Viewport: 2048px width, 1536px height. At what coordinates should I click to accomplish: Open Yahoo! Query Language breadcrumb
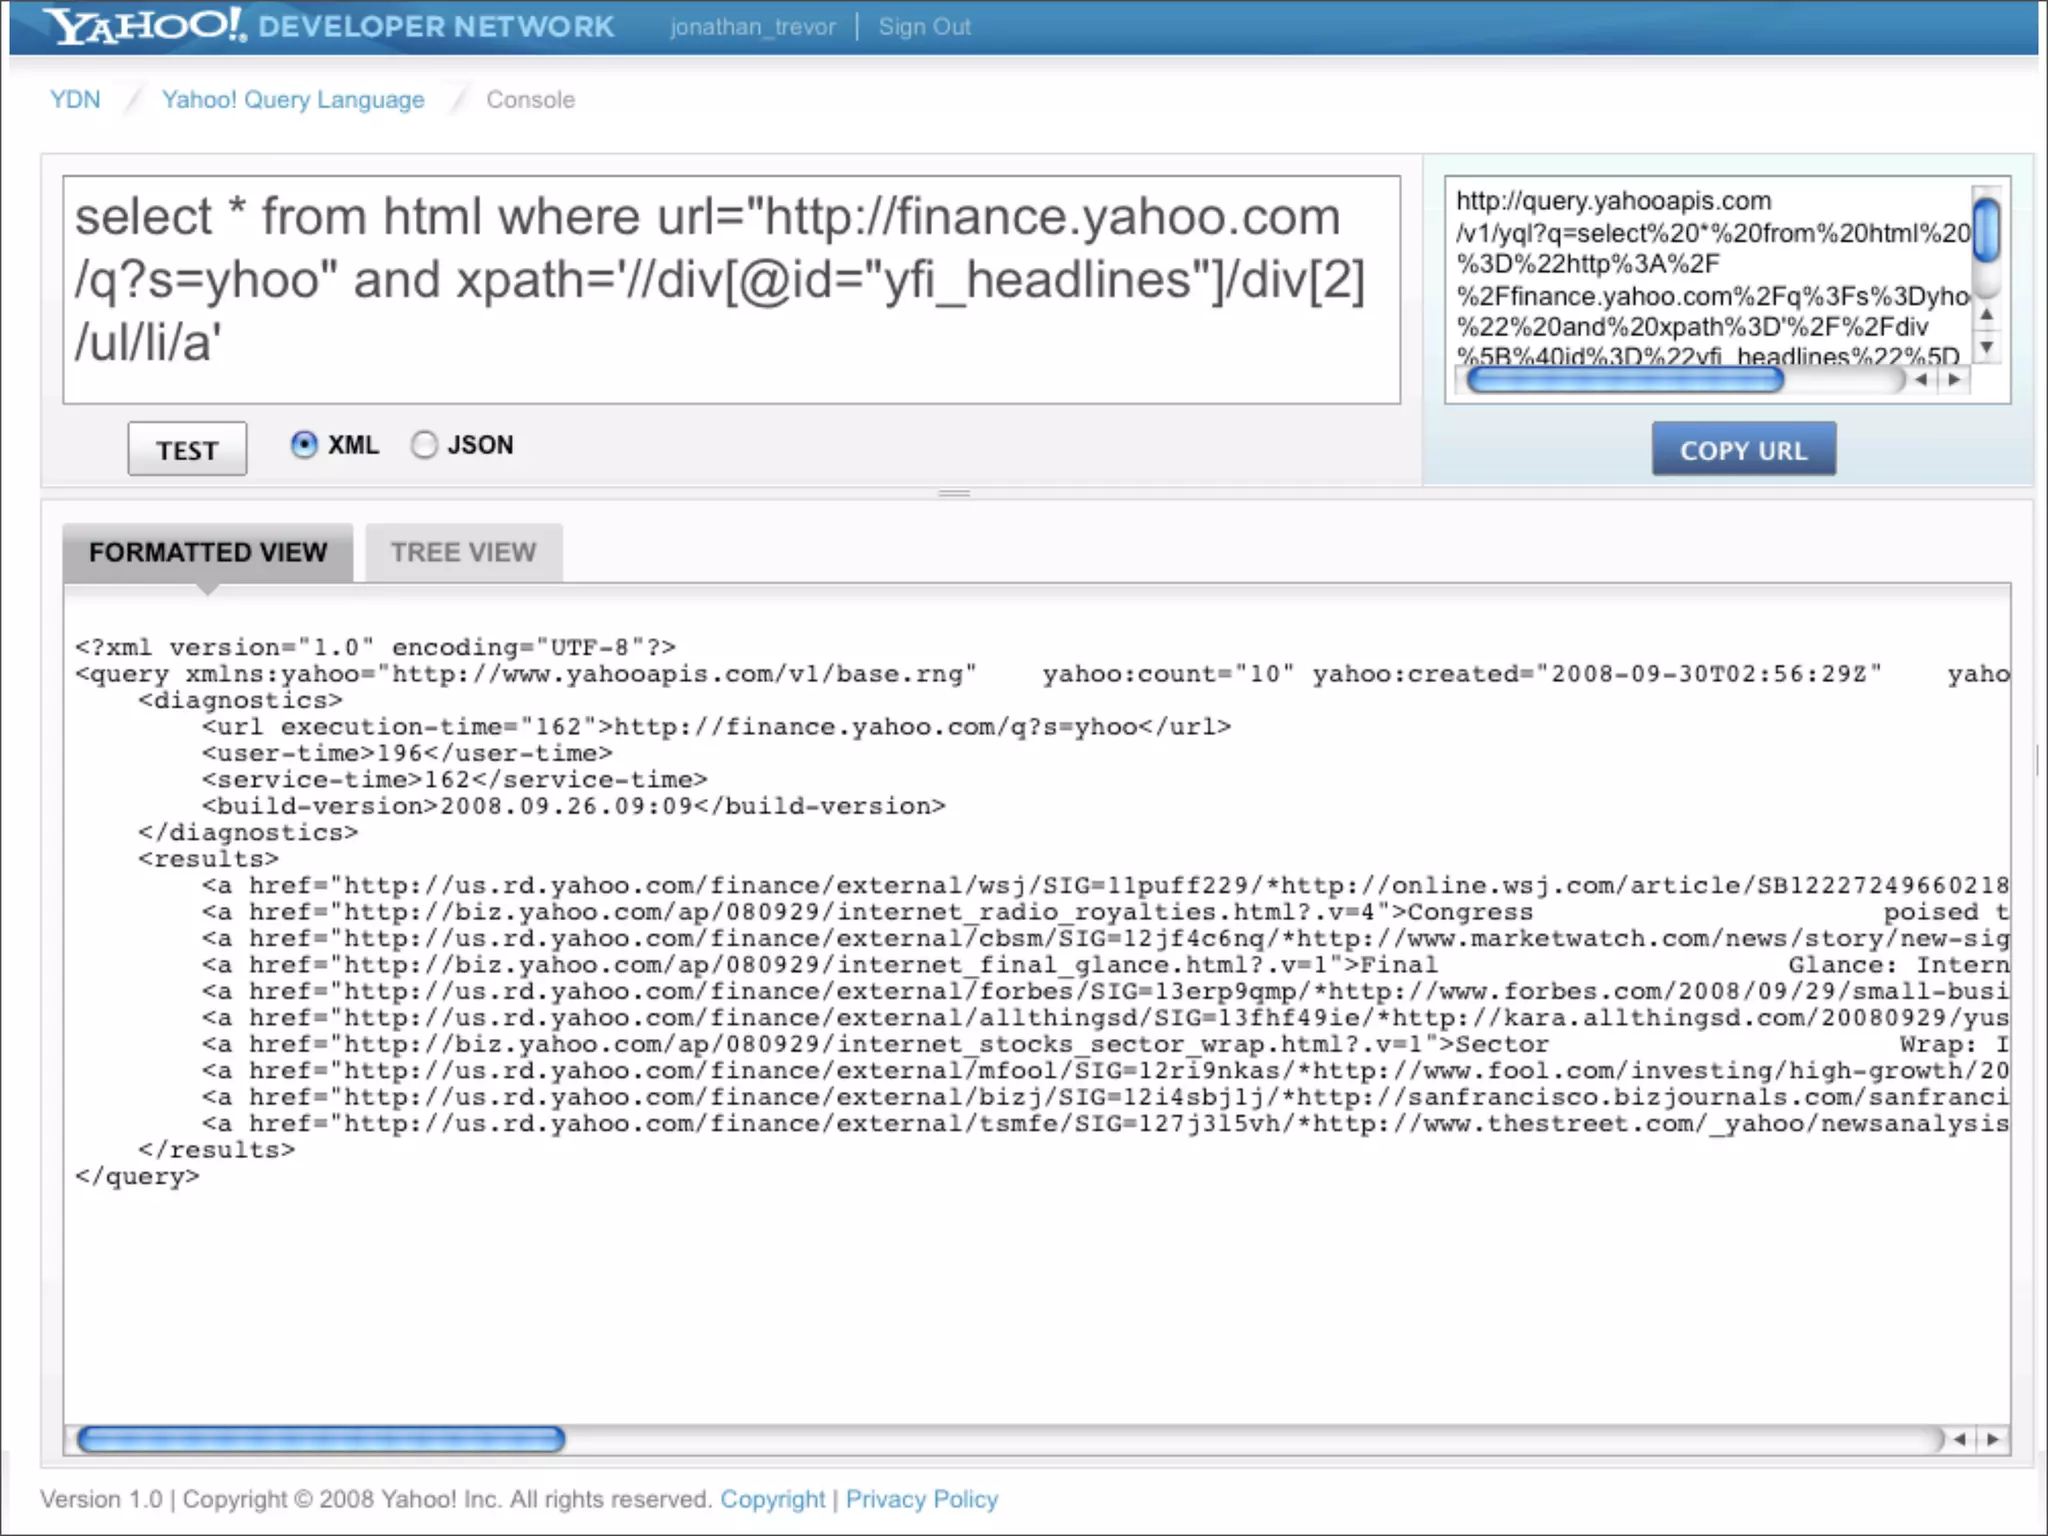point(293,100)
